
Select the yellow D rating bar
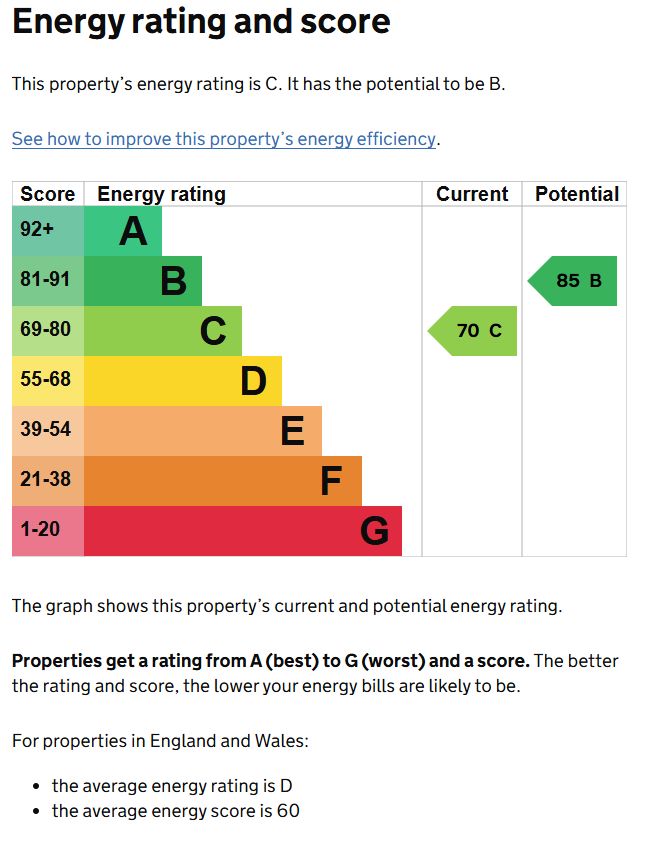pyautogui.click(x=183, y=381)
